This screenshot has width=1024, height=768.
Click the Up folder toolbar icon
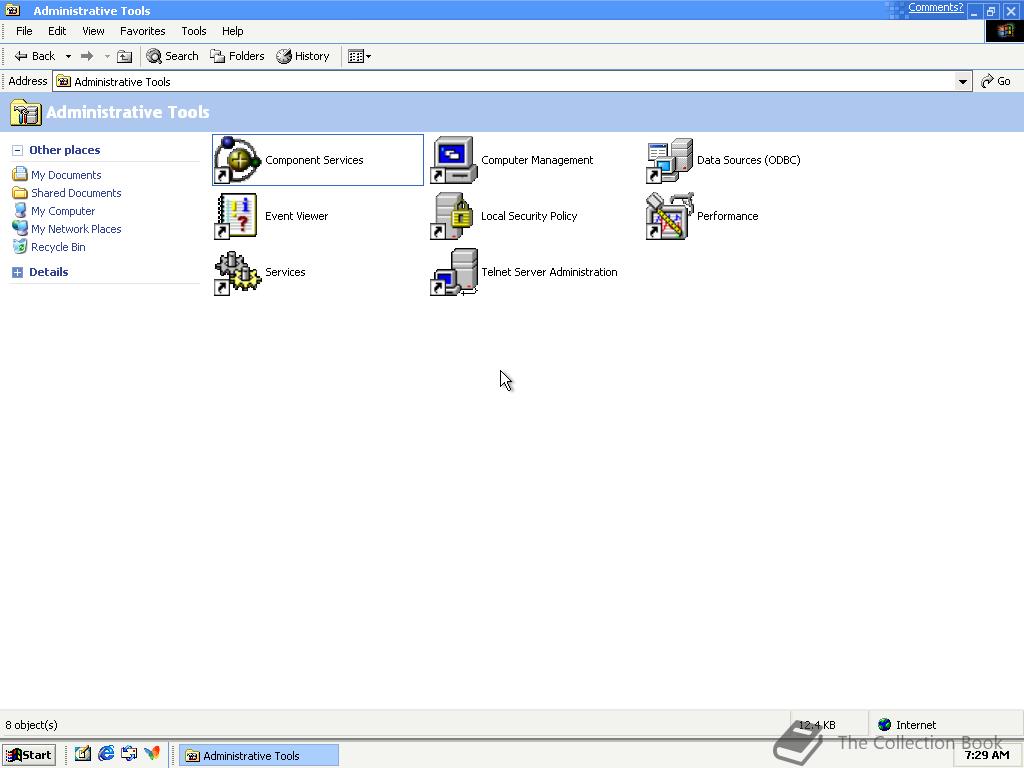coord(124,56)
